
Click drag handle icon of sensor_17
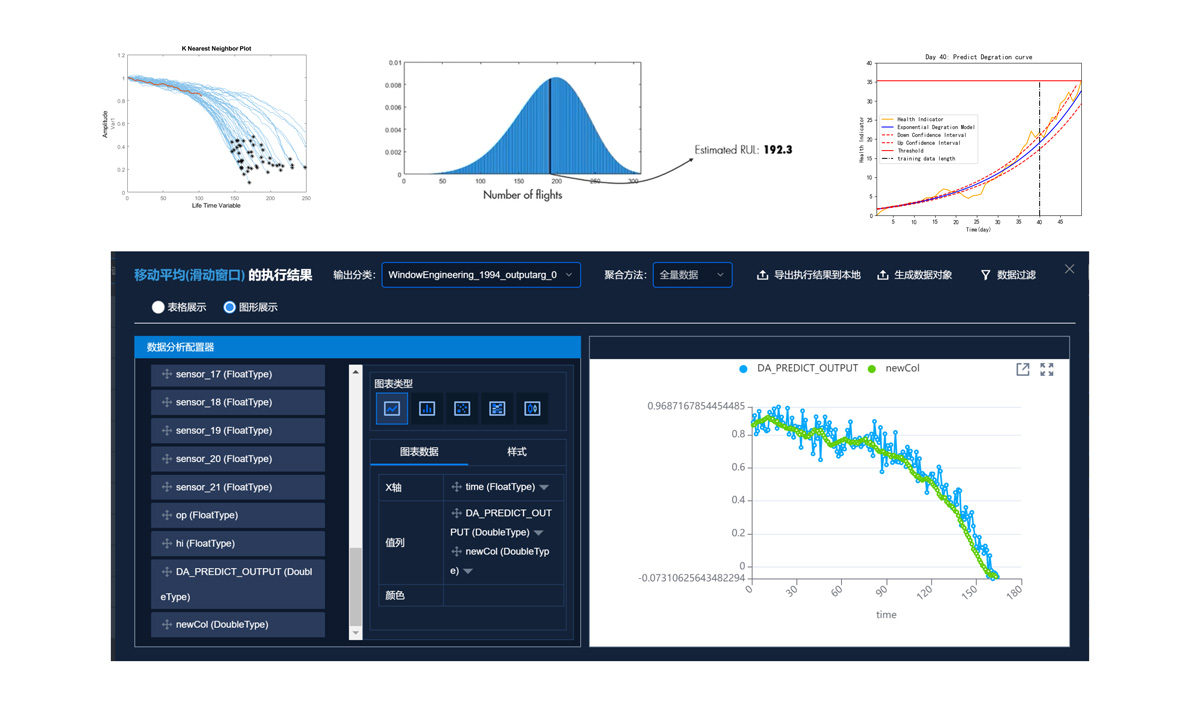coord(166,374)
